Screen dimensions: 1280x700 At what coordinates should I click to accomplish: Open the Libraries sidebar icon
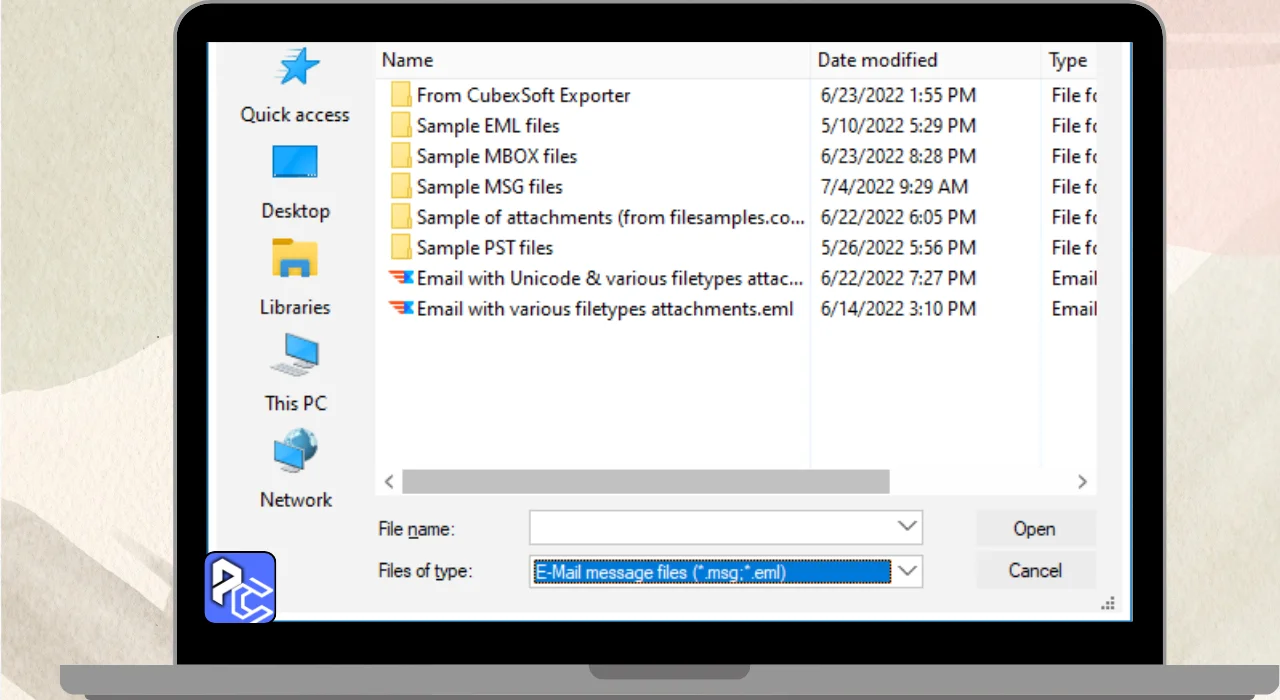(x=295, y=259)
